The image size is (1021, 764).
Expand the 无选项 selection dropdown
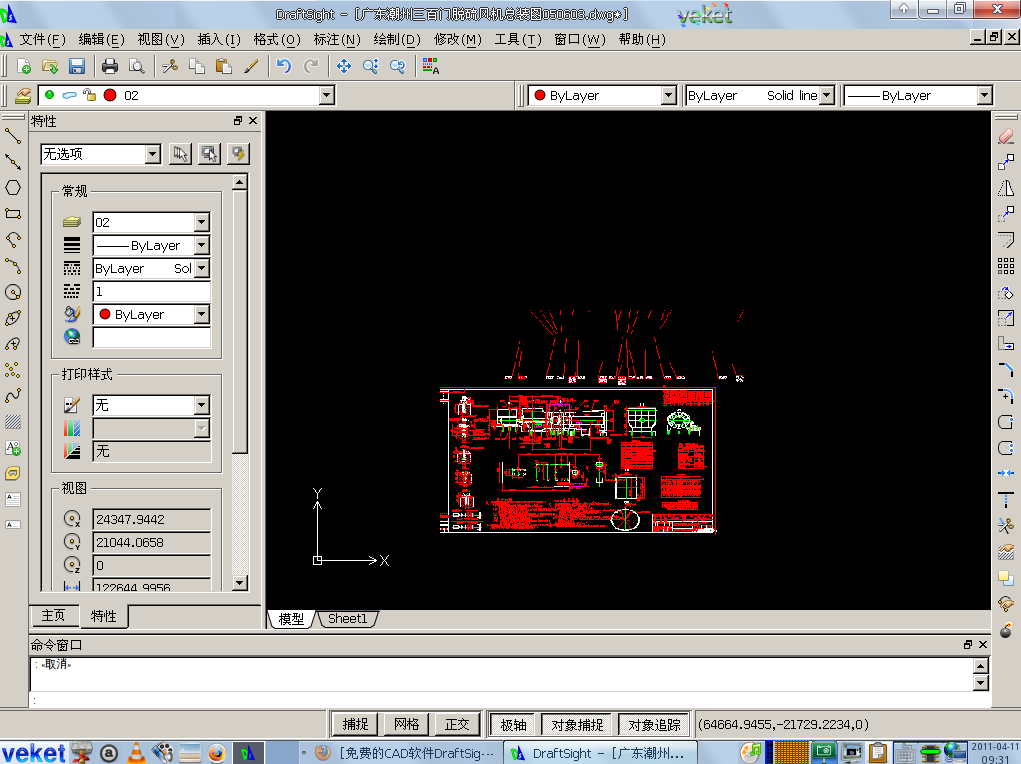pyautogui.click(x=153, y=154)
